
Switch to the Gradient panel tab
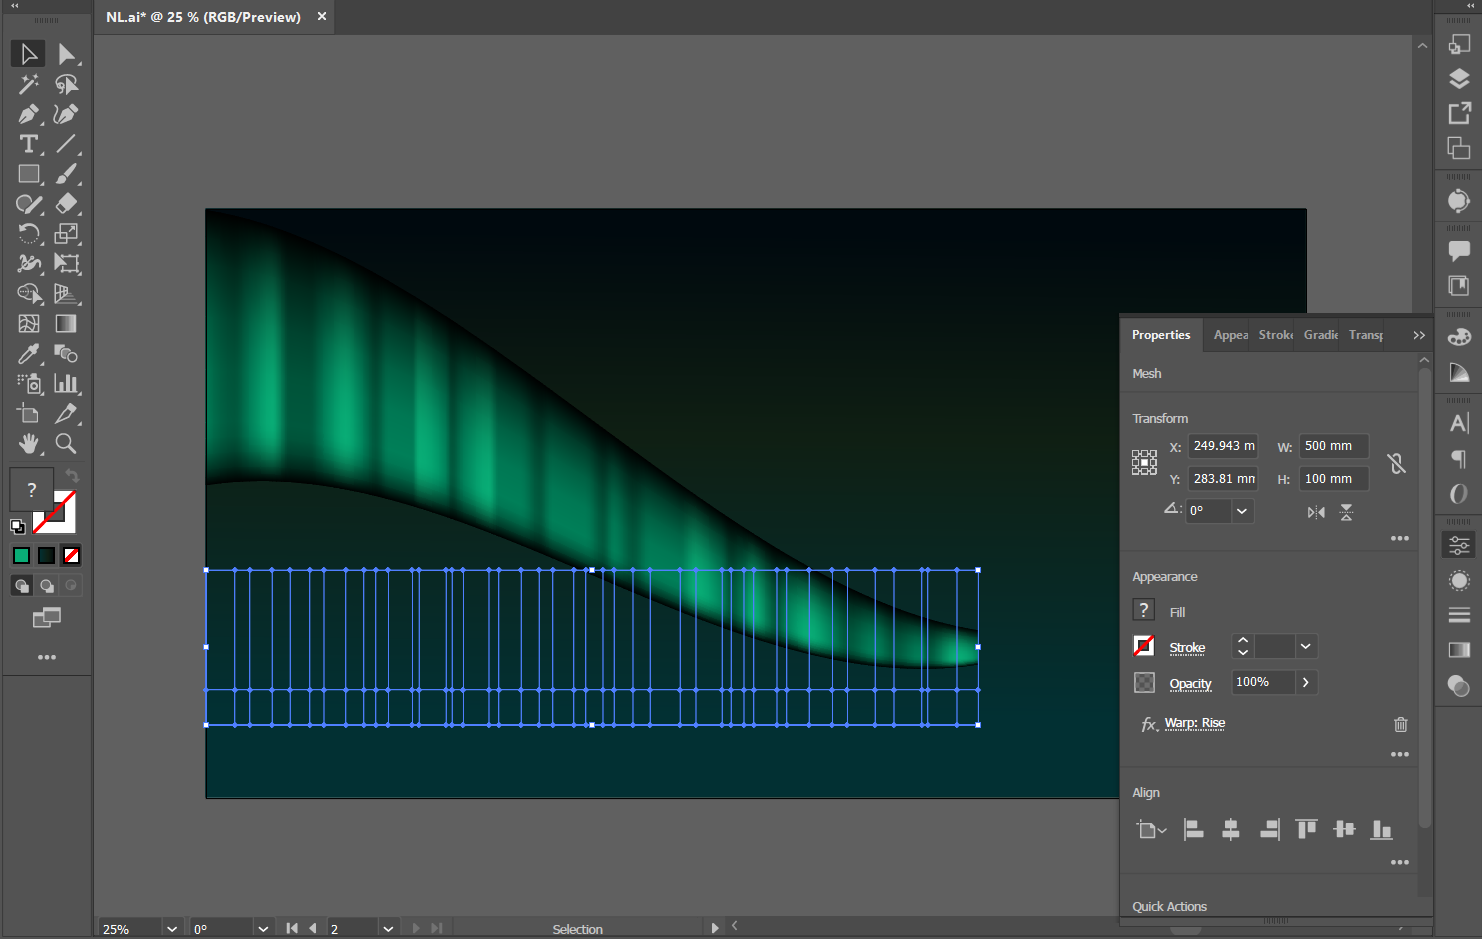tap(1321, 335)
